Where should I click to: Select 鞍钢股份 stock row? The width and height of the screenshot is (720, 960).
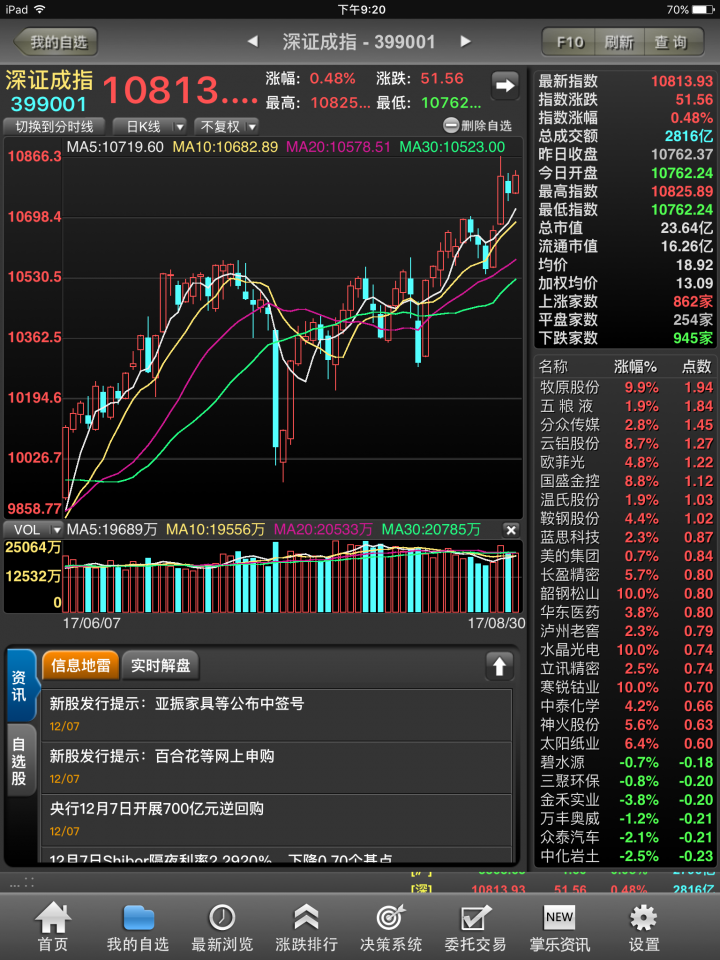click(626, 519)
